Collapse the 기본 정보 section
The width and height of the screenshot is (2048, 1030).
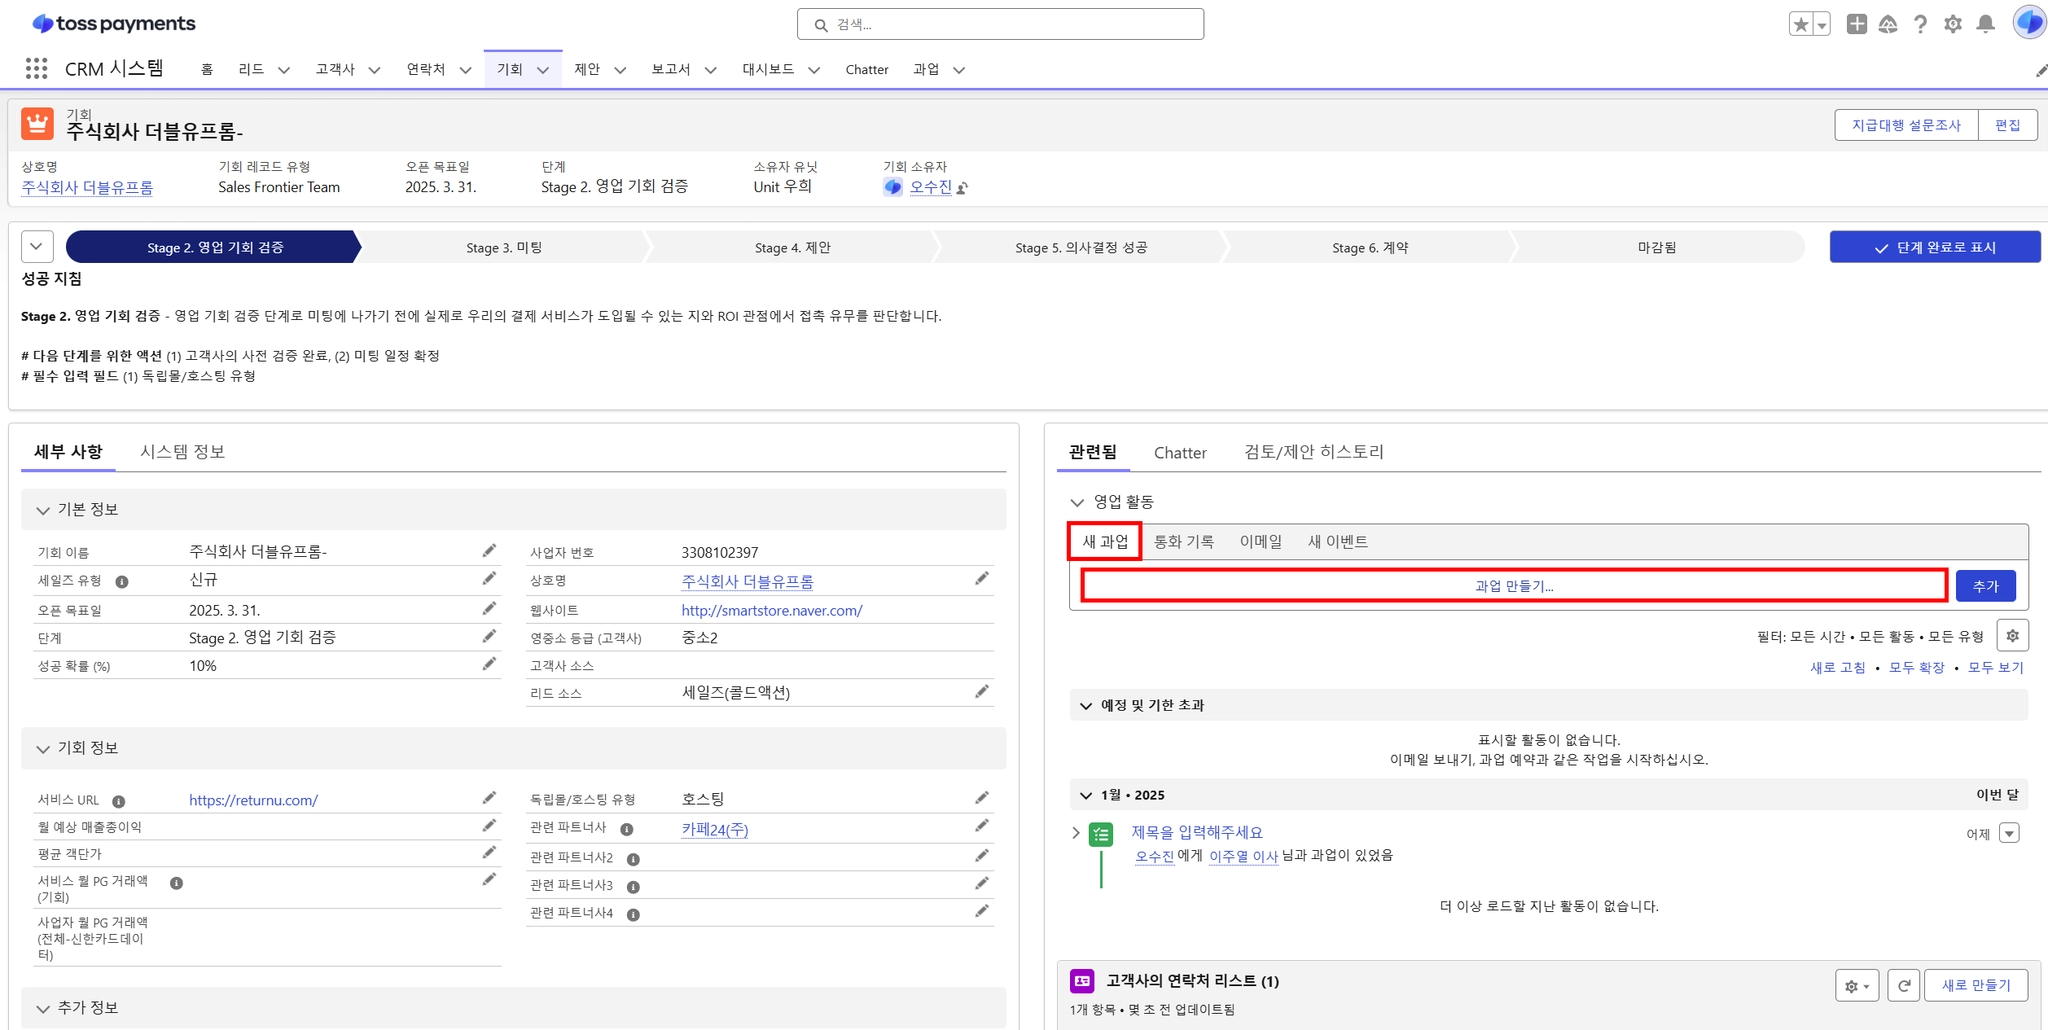click(x=43, y=510)
